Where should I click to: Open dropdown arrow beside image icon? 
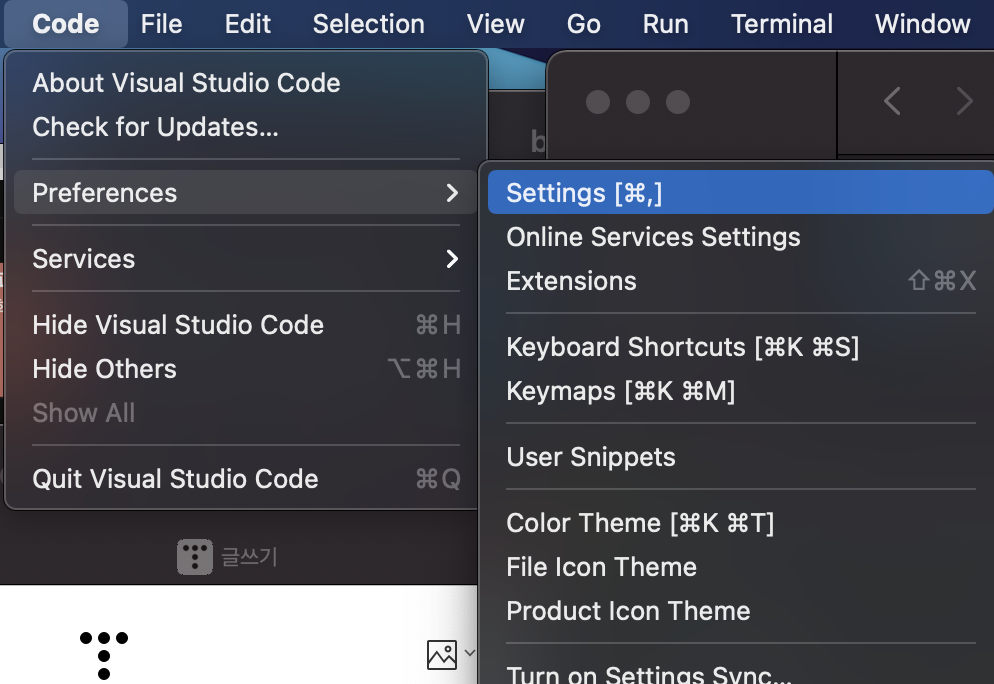point(470,652)
